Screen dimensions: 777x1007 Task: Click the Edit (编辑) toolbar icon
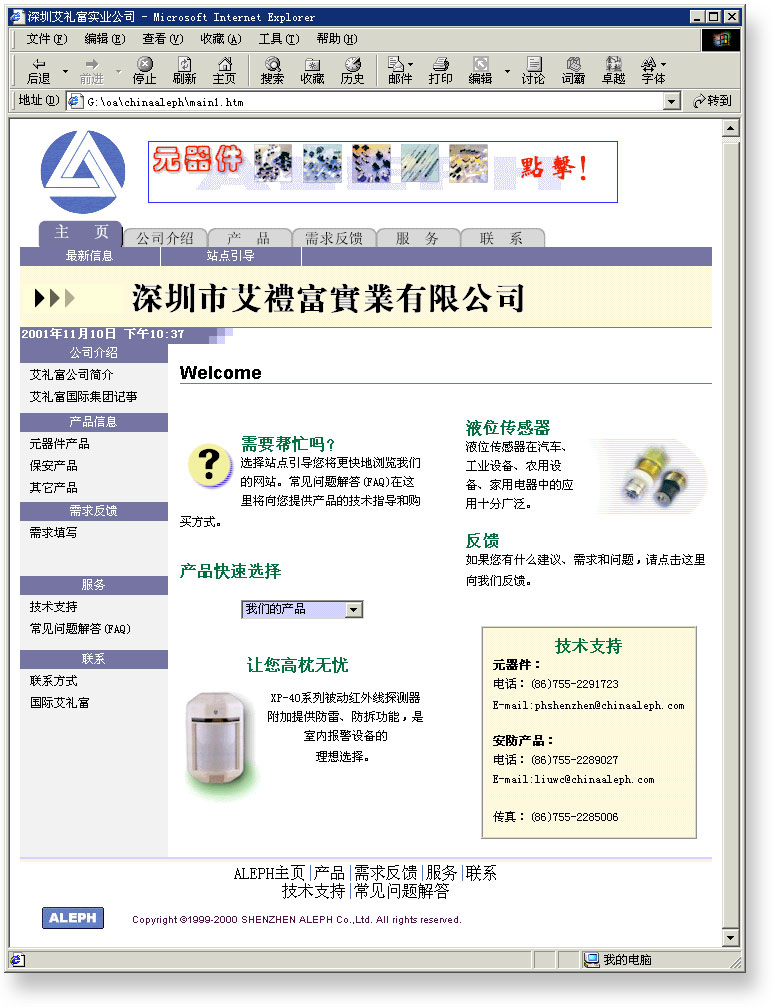coord(480,70)
